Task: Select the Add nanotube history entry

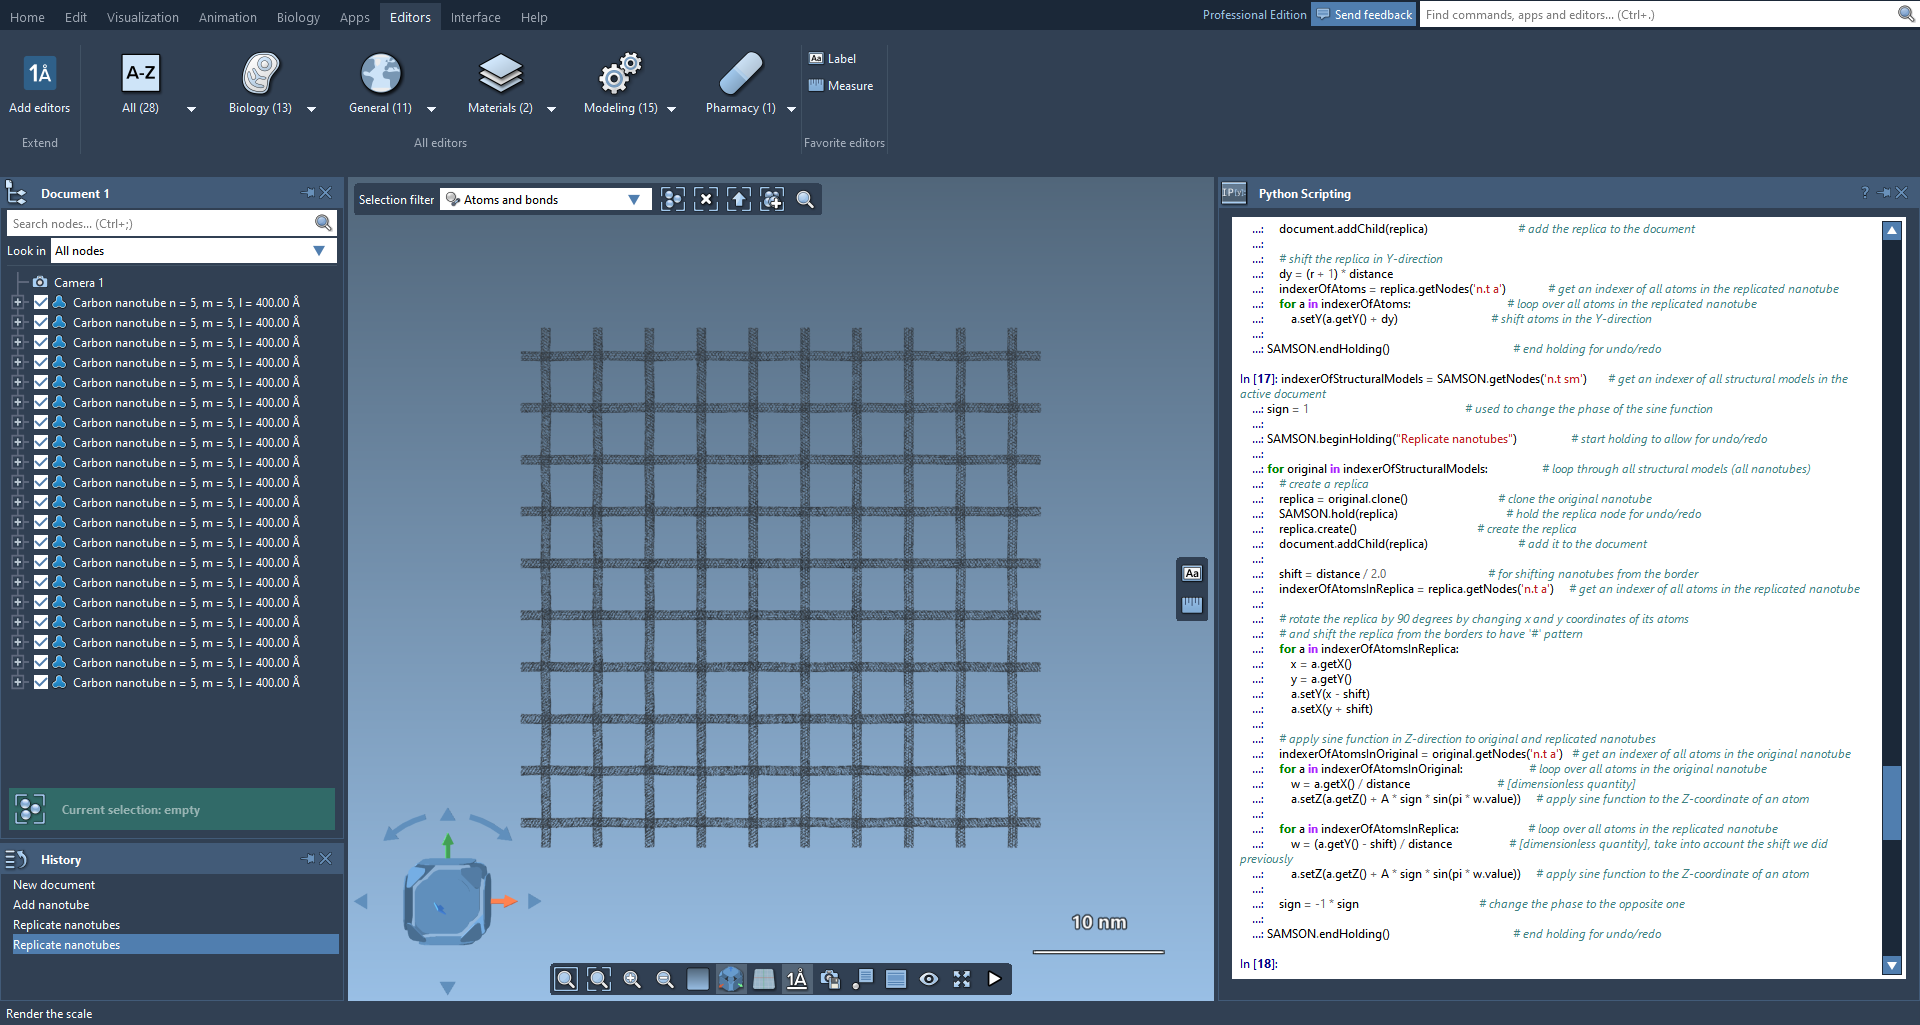Action: [x=51, y=905]
